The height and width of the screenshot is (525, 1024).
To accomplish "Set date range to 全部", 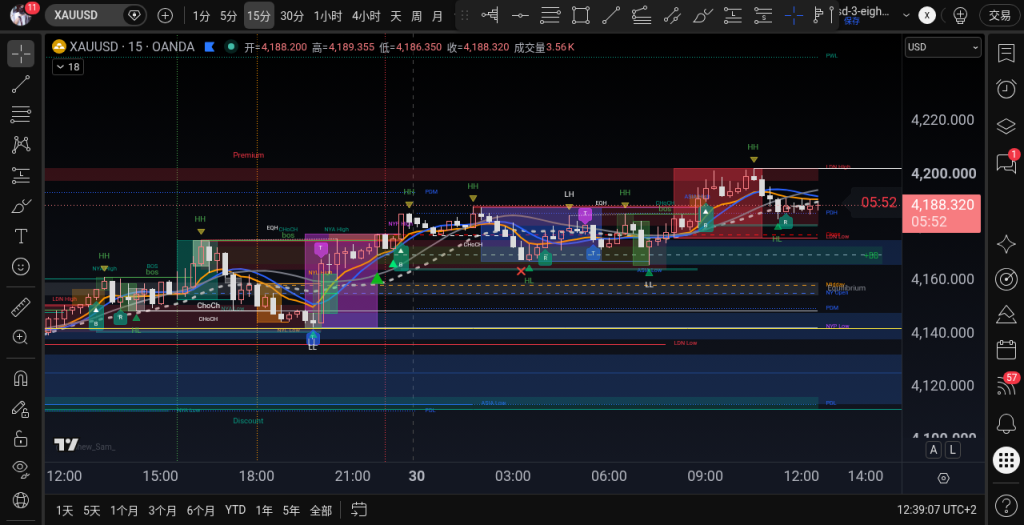I will [x=321, y=510].
